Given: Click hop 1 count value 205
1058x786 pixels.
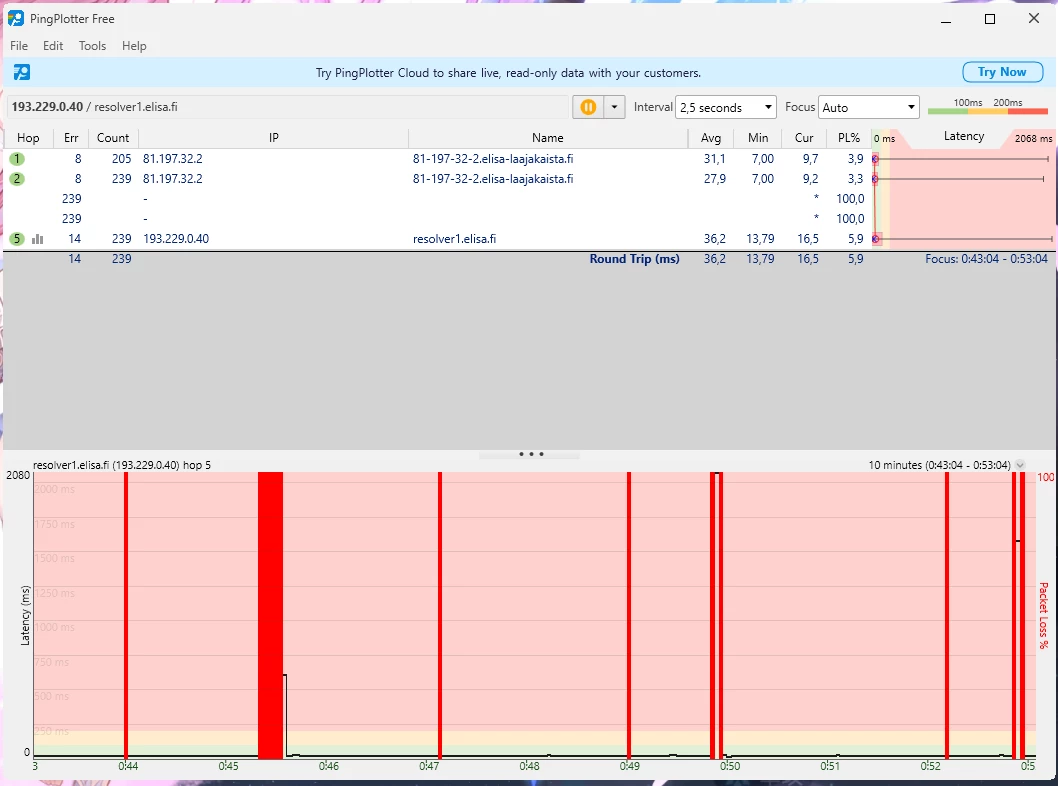Looking at the screenshot, I should [121, 159].
